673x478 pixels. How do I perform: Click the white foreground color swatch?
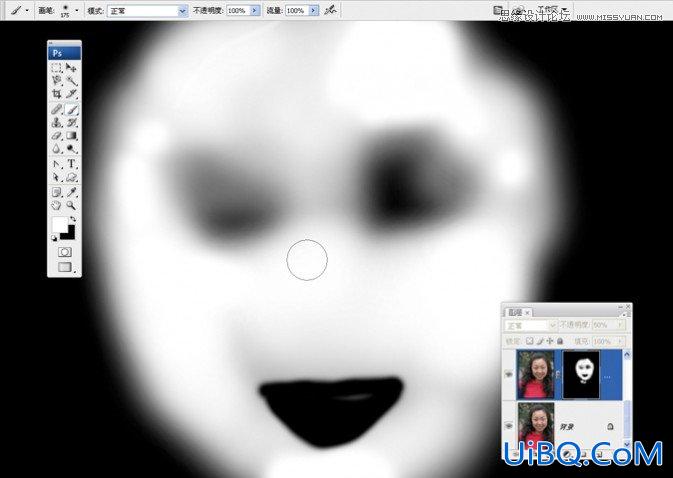click(59, 224)
